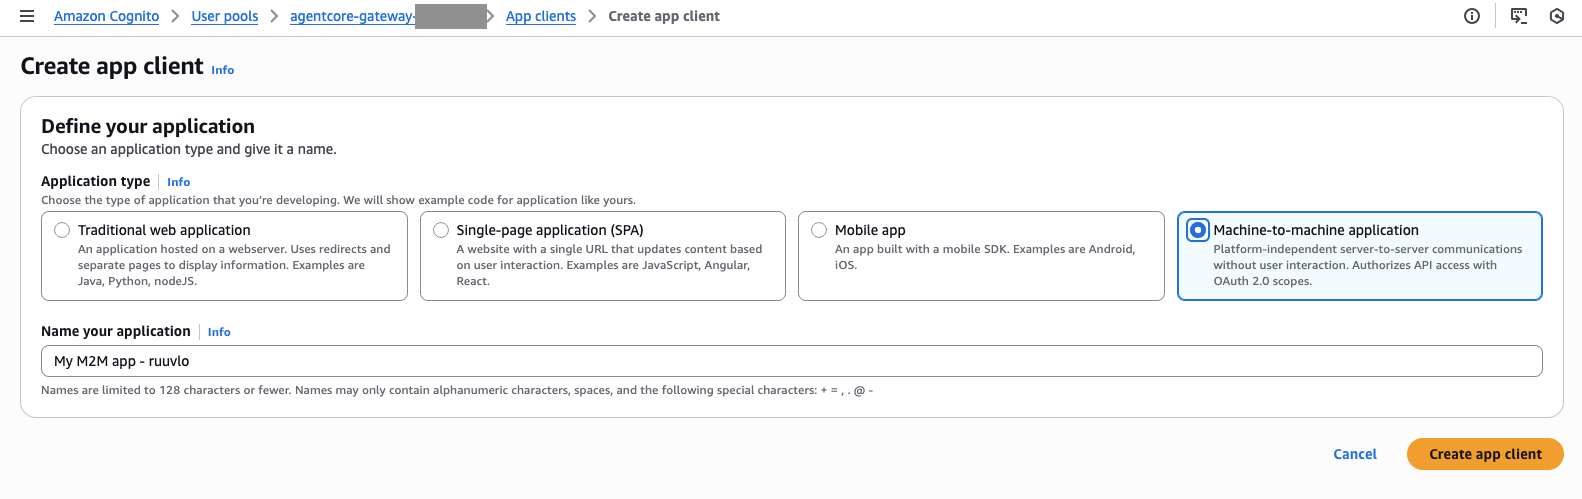The height and width of the screenshot is (499, 1582).
Task: Click the Define your application heading
Action: pyautogui.click(x=148, y=126)
